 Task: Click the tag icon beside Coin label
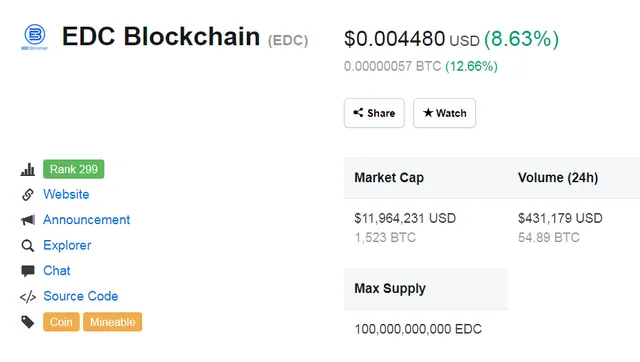tap(28, 322)
